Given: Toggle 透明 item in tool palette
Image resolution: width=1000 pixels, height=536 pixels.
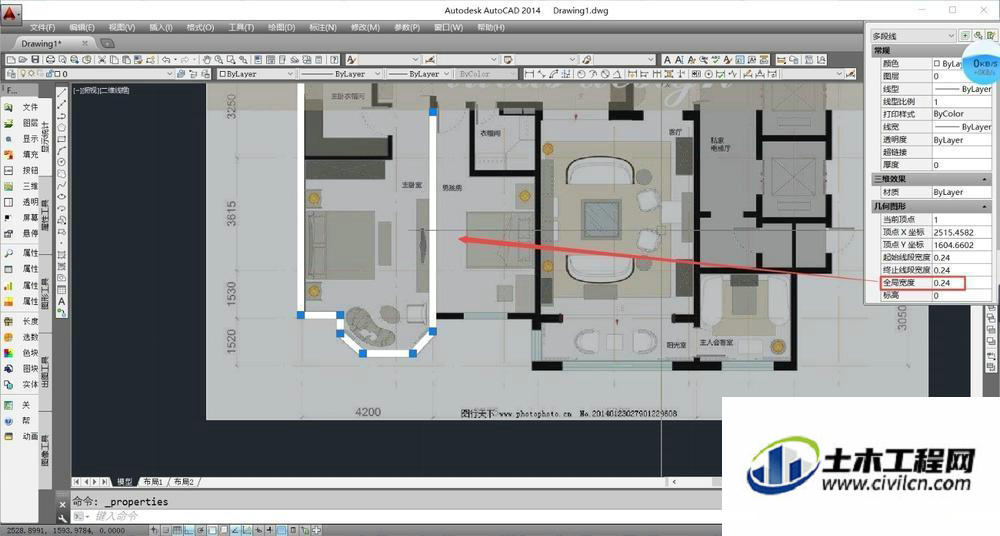Looking at the screenshot, I should 21,202.
